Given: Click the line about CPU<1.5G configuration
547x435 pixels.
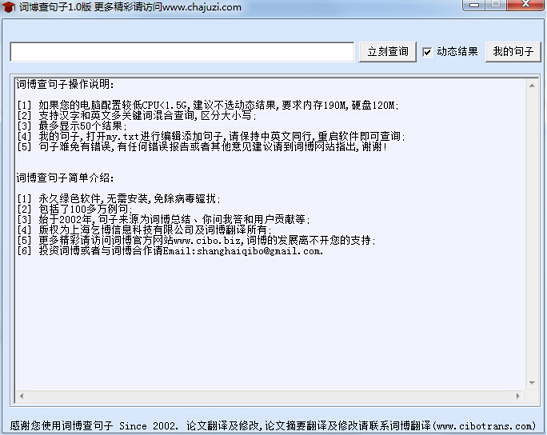Looking at the screenshot, I should coord(208,105).
